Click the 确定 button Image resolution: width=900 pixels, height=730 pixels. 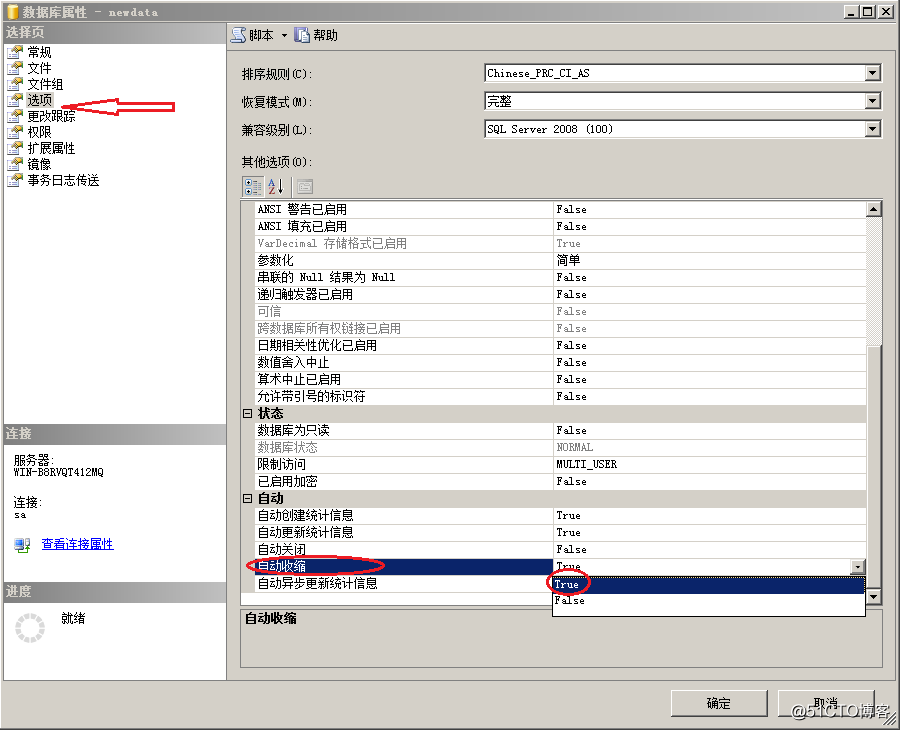click(719, 704)
